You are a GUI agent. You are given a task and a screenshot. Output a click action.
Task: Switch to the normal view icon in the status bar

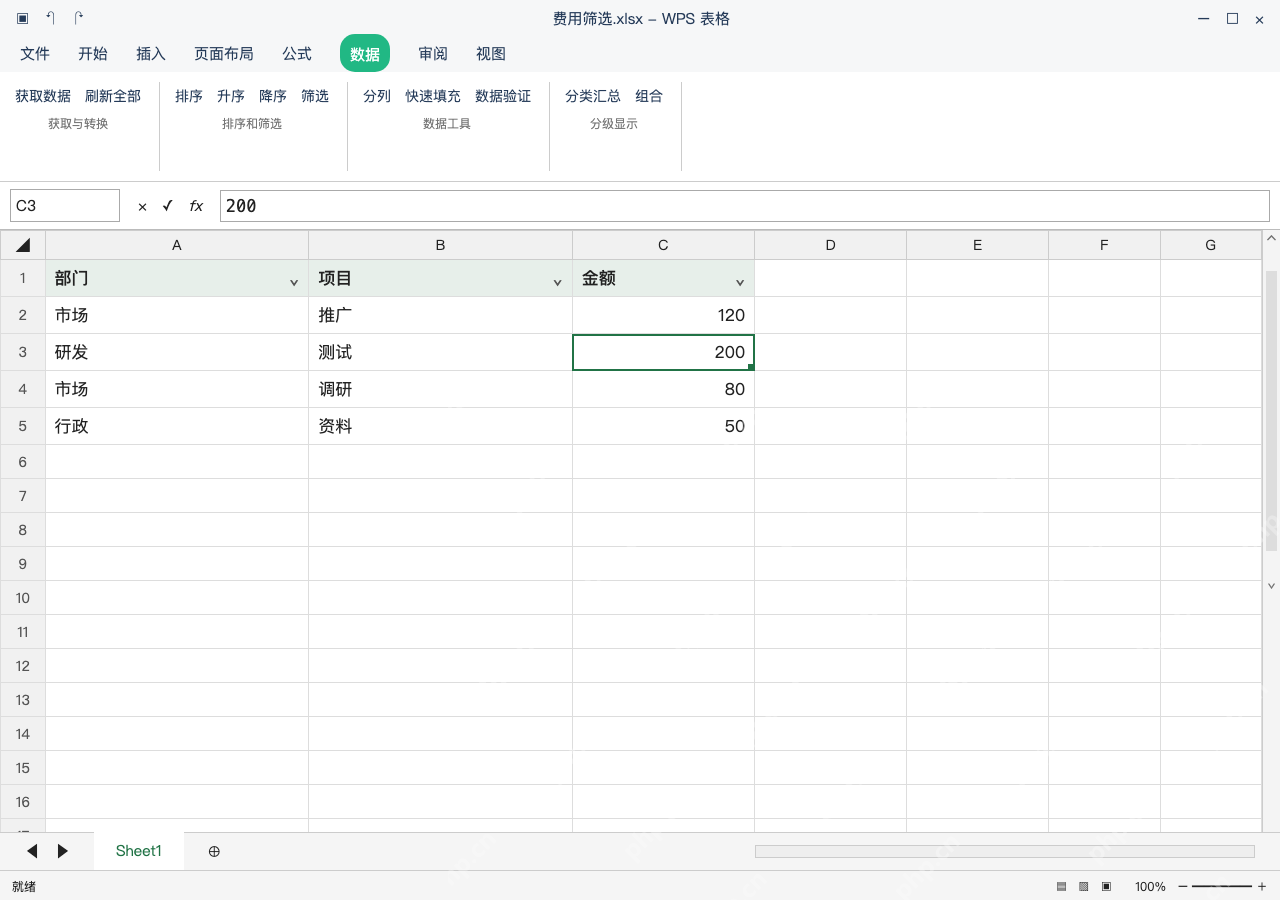[1061, 887]
